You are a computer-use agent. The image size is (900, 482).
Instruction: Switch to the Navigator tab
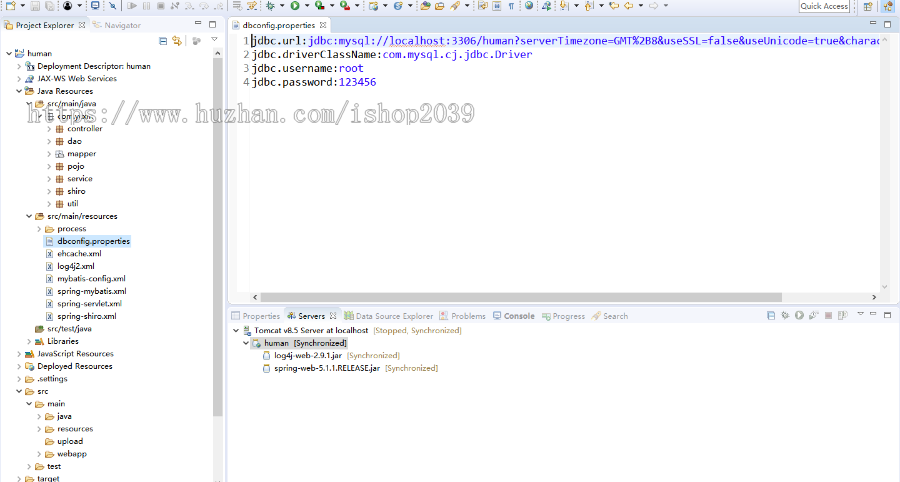pos(117,25)
